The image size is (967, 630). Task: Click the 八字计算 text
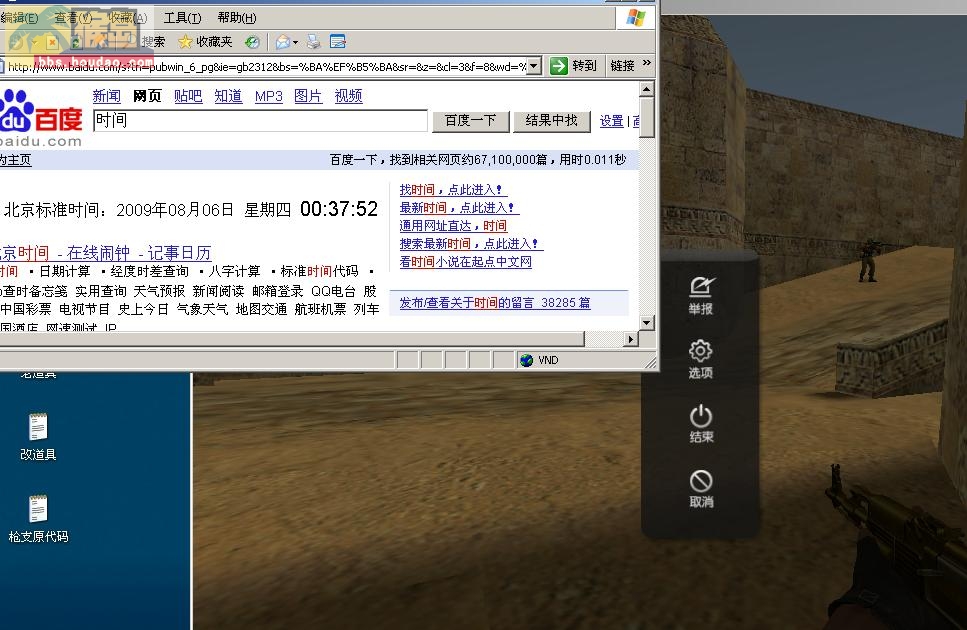234,271
